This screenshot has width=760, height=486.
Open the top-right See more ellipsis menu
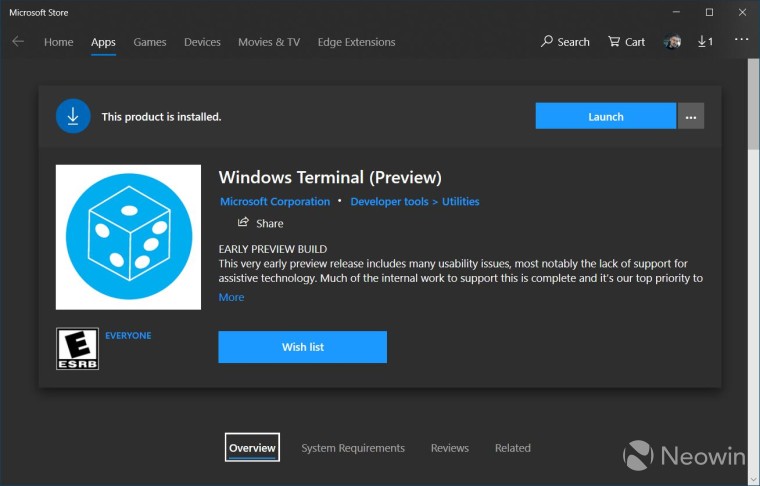click(x=741, y=40)
